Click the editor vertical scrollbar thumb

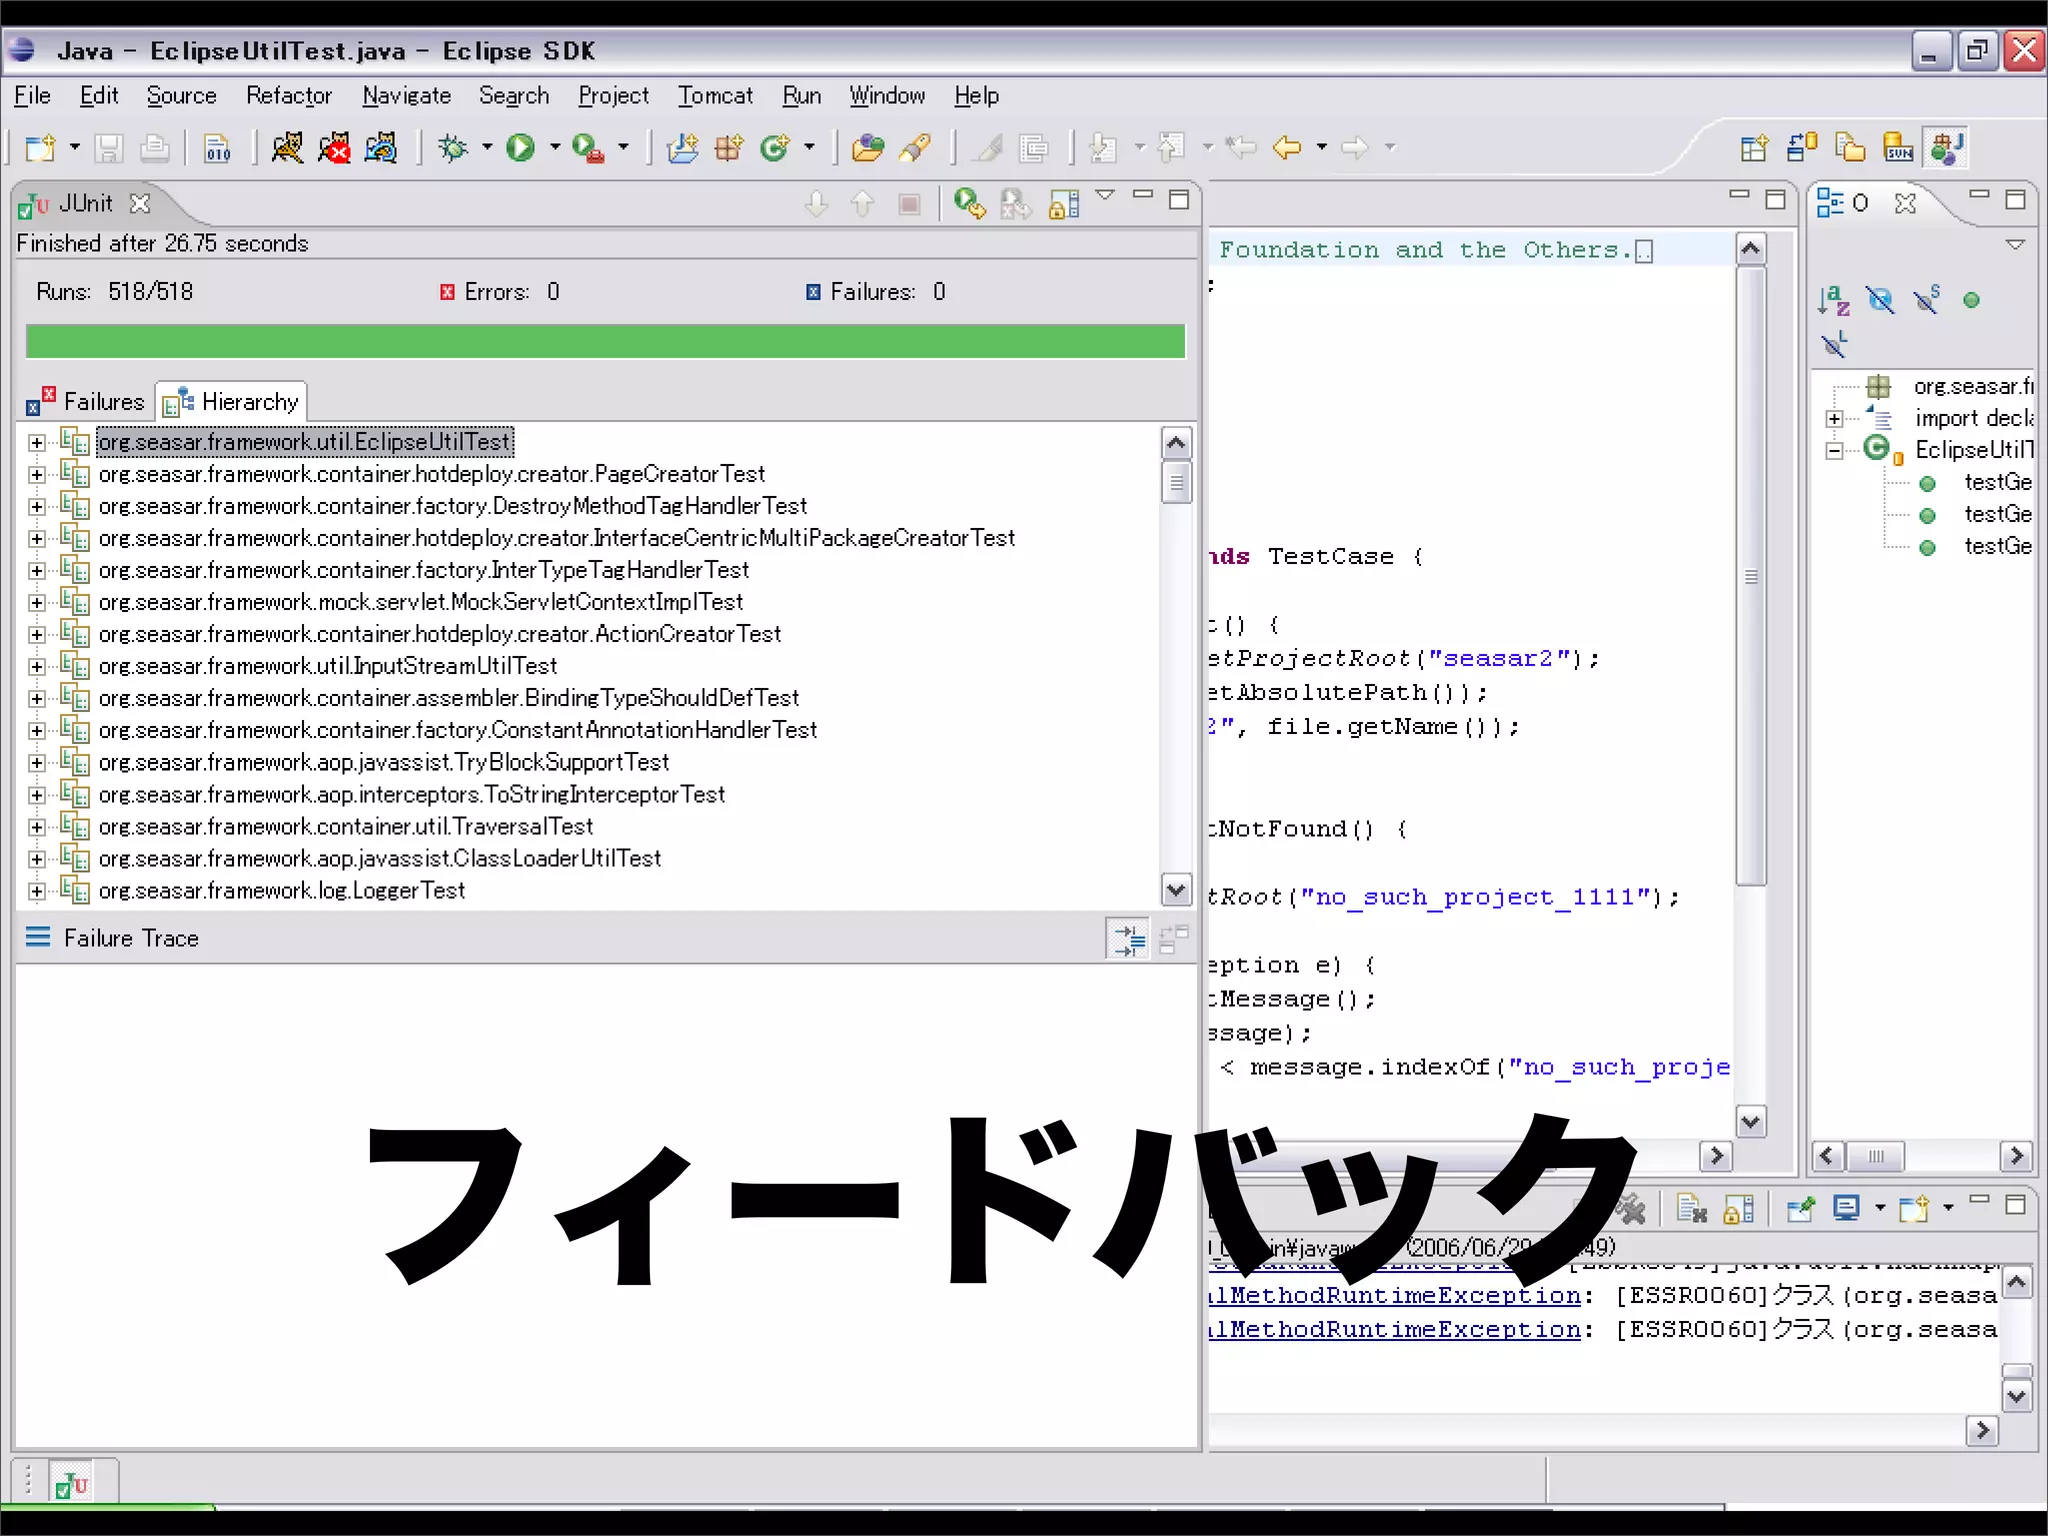pyautogui.click(x=1750, y=576)
